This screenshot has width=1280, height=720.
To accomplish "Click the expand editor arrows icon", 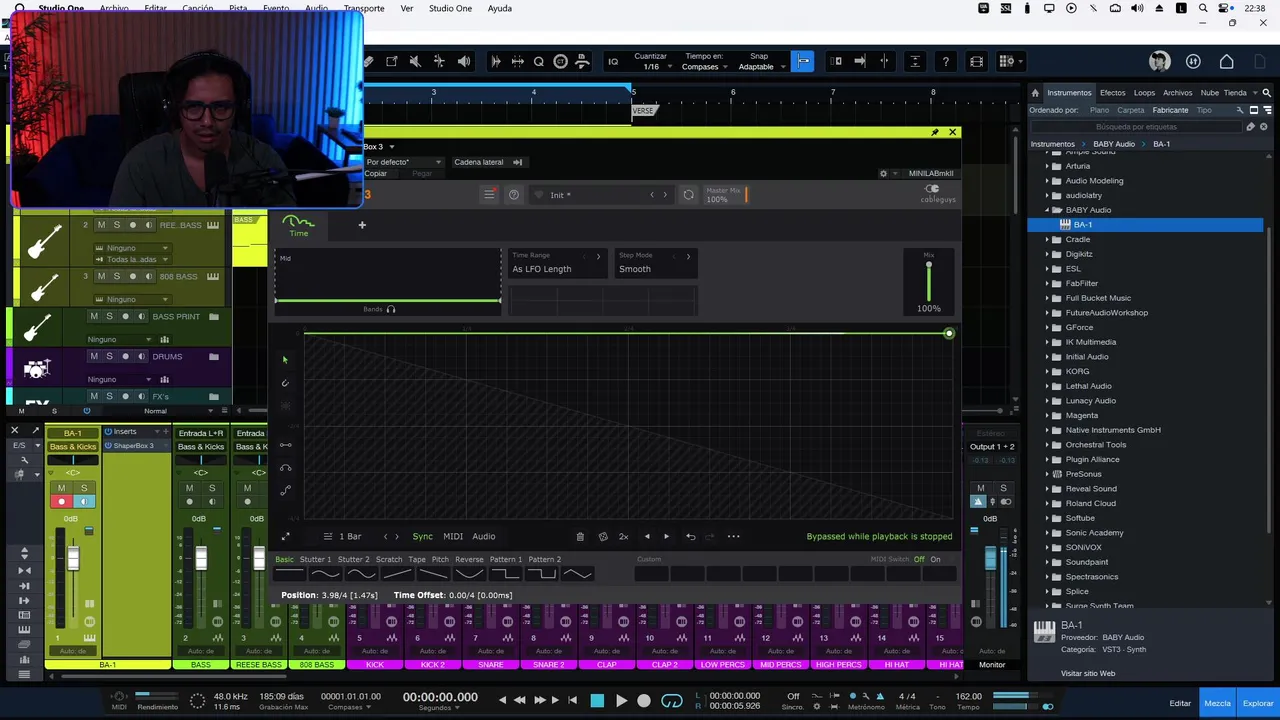I will pos(285,537).
